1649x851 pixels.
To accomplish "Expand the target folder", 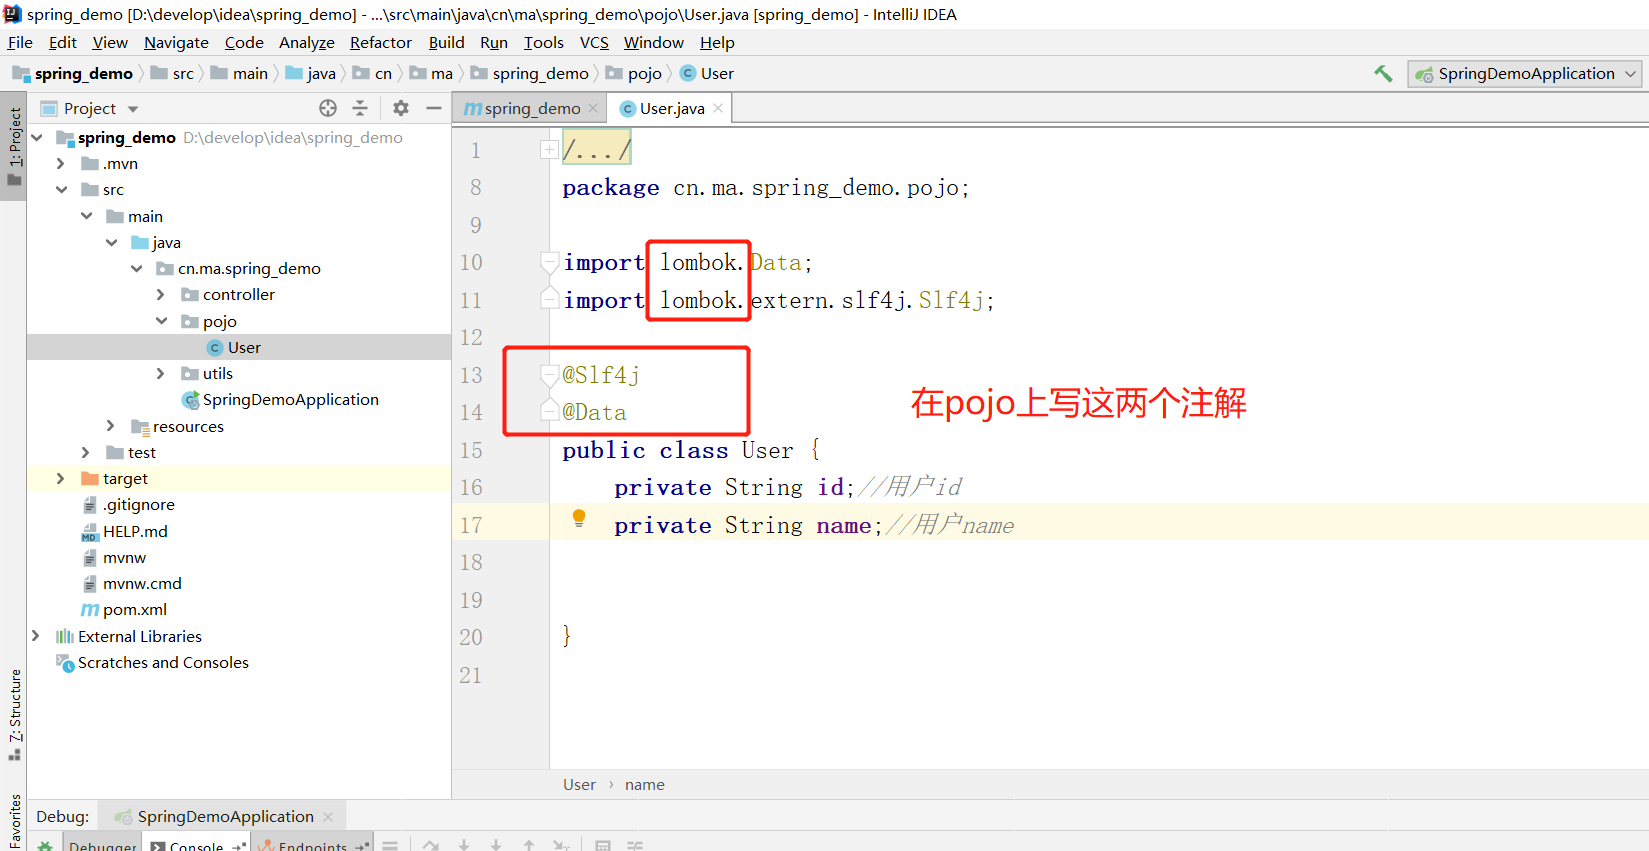I will tap(61, 478).
